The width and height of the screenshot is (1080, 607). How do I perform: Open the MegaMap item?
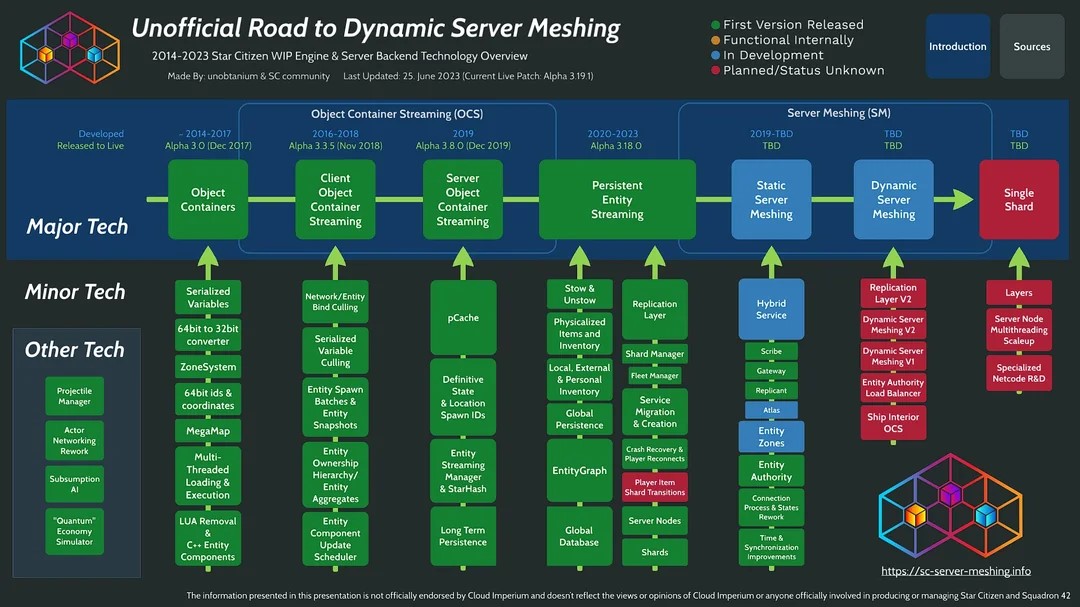coord(208,431)
